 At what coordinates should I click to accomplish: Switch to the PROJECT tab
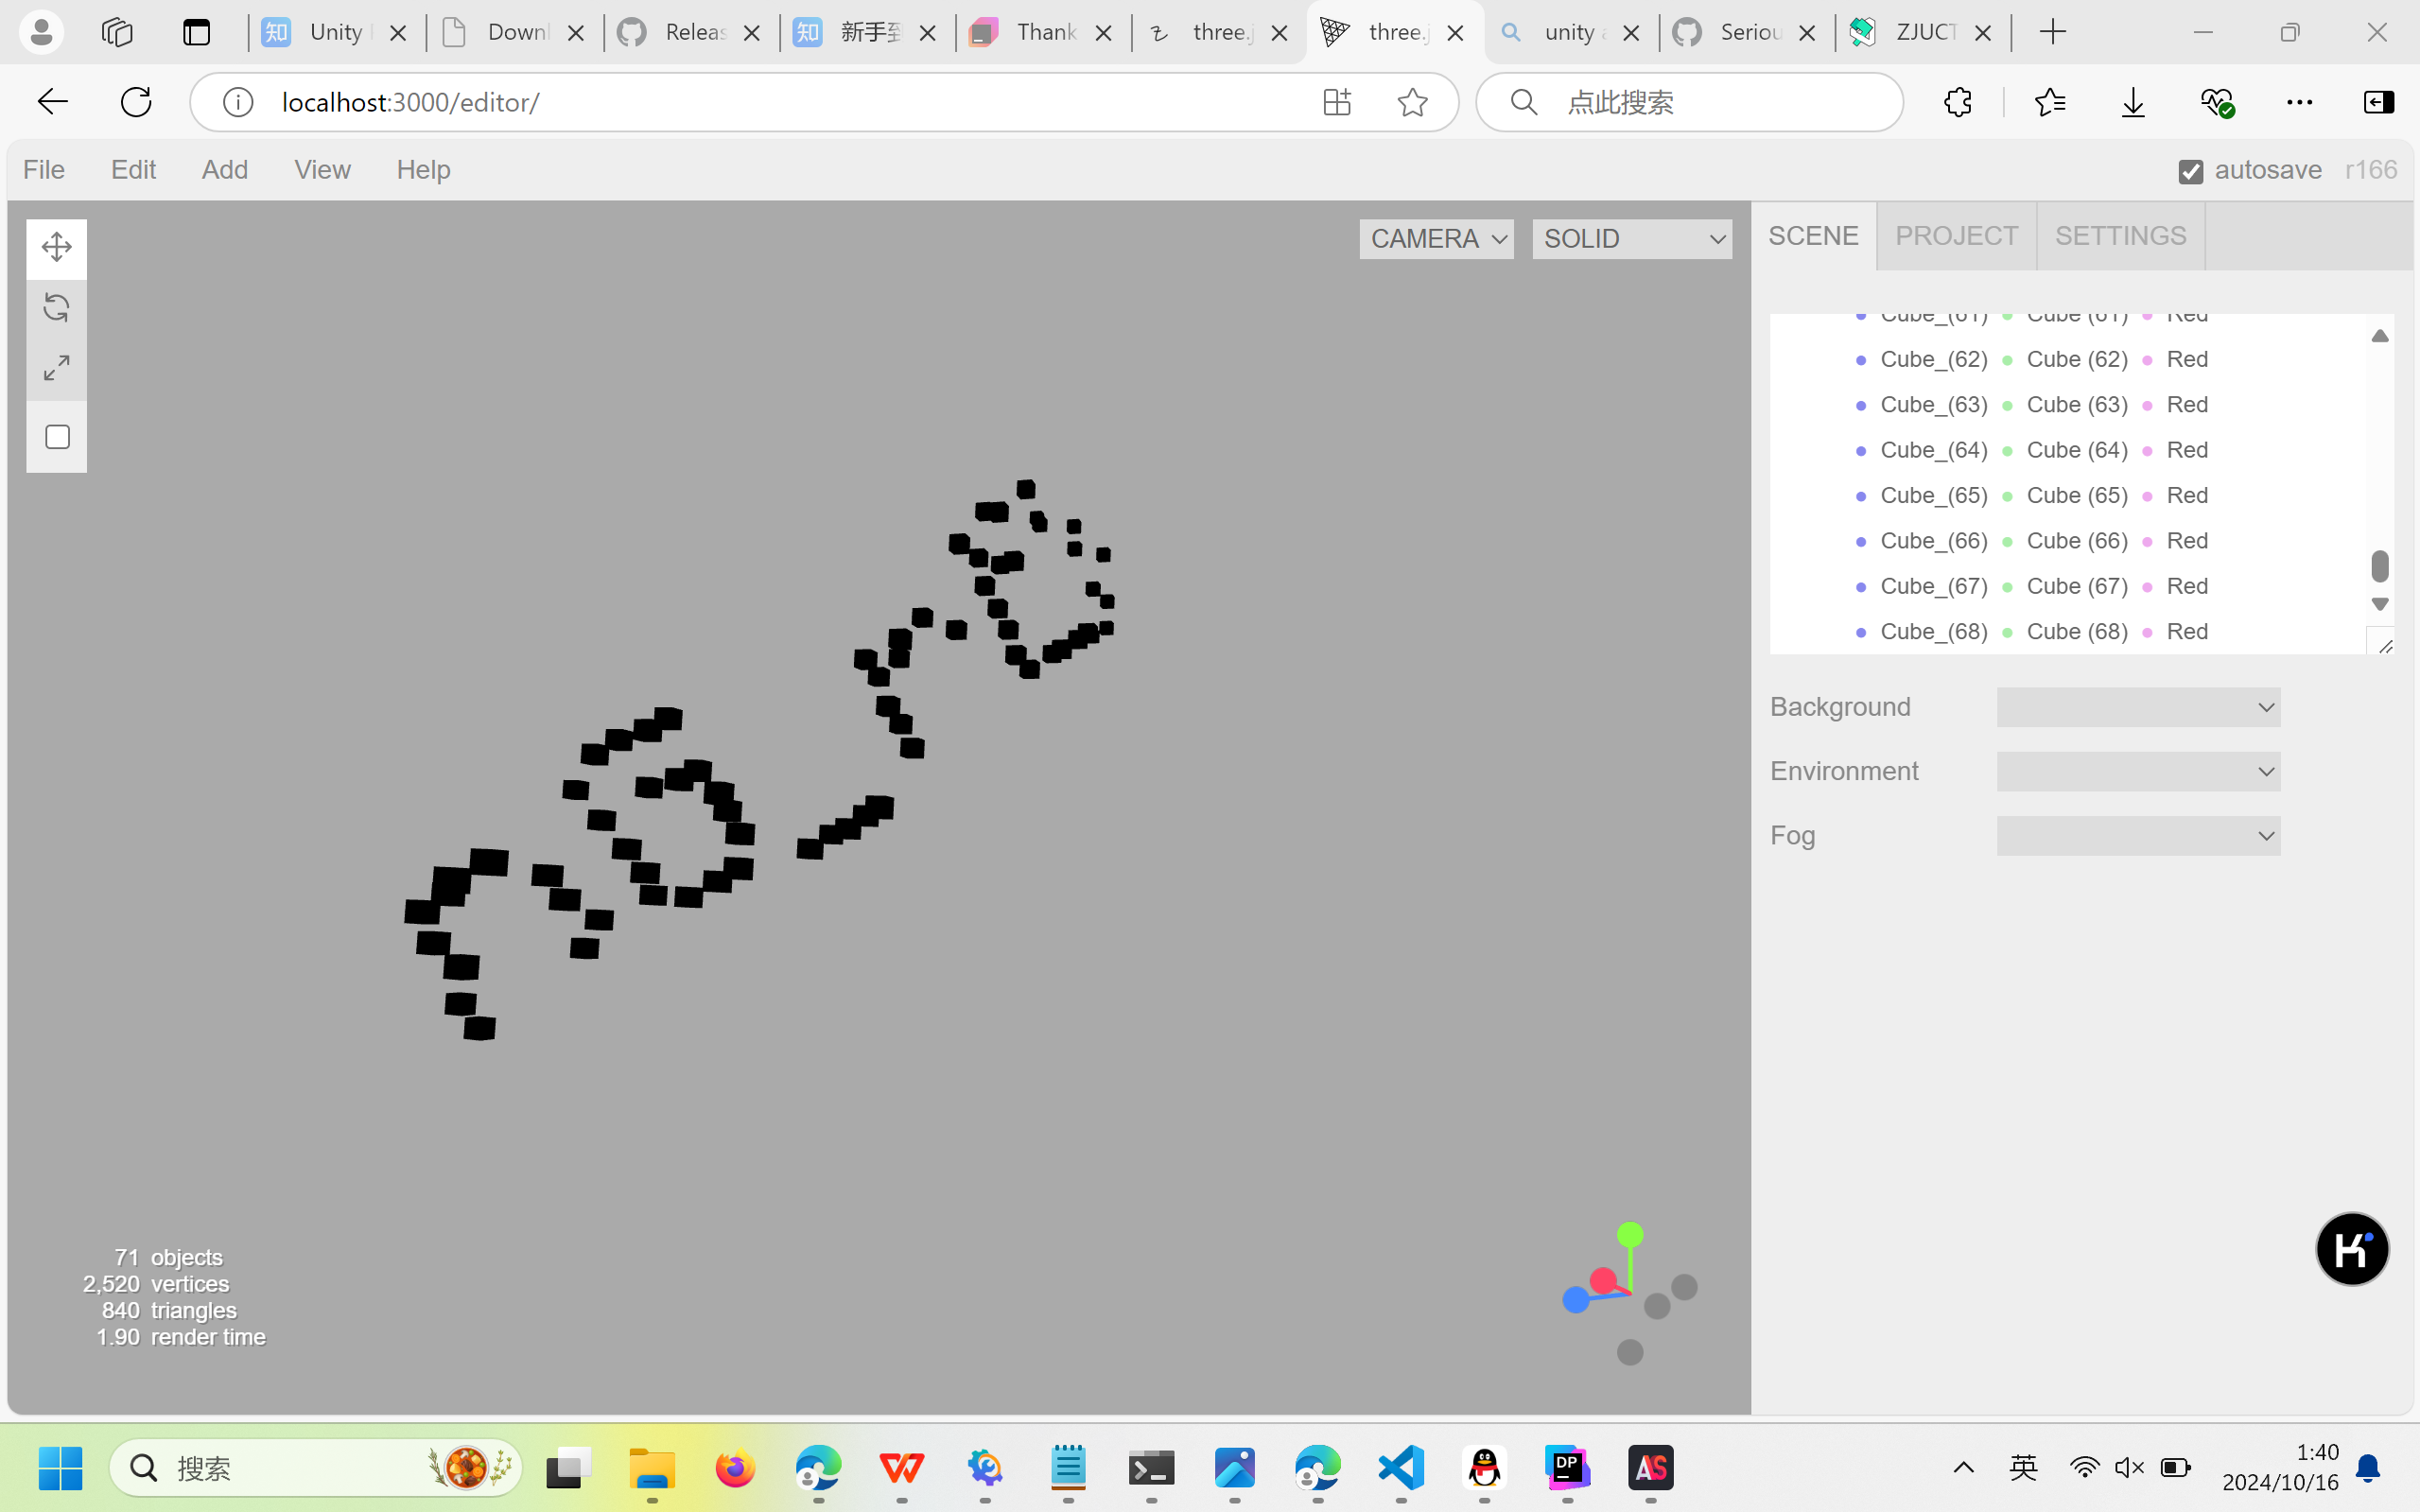point(1956,236)
